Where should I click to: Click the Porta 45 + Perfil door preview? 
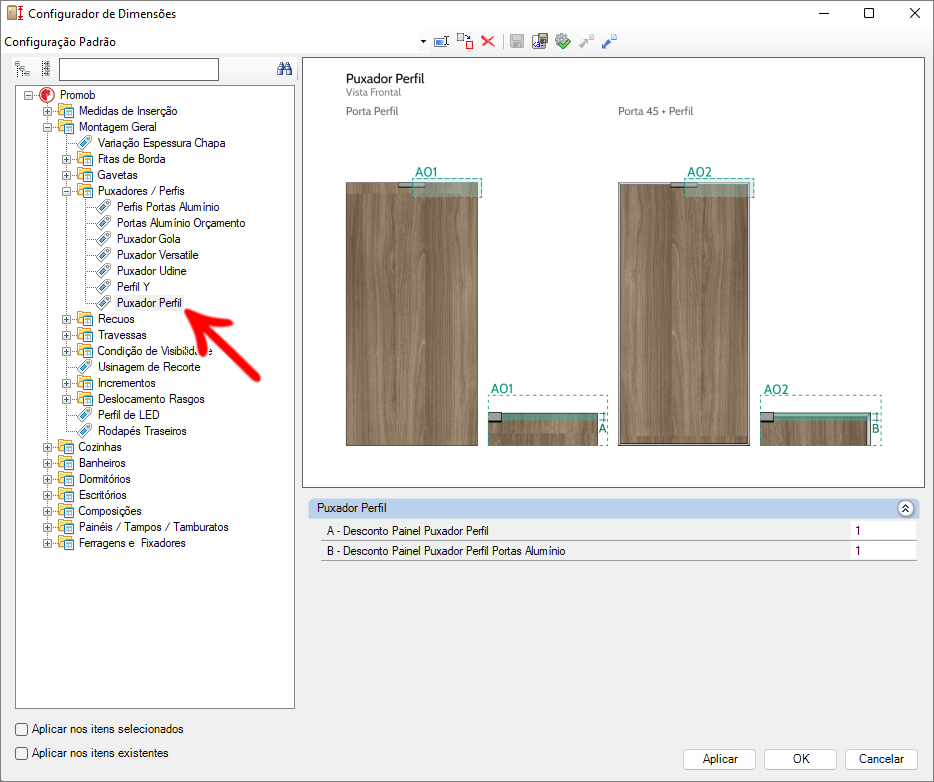[x=684, y=314]
